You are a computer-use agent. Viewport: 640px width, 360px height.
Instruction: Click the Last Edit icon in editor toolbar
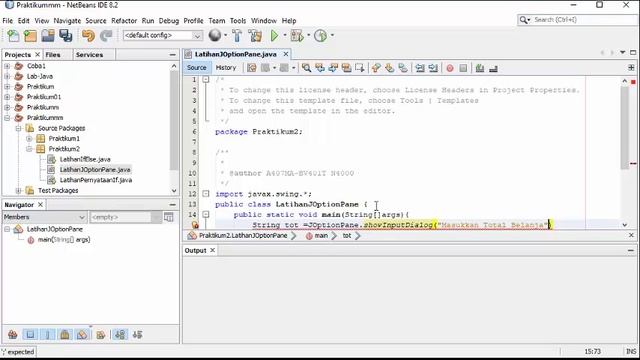252,68
